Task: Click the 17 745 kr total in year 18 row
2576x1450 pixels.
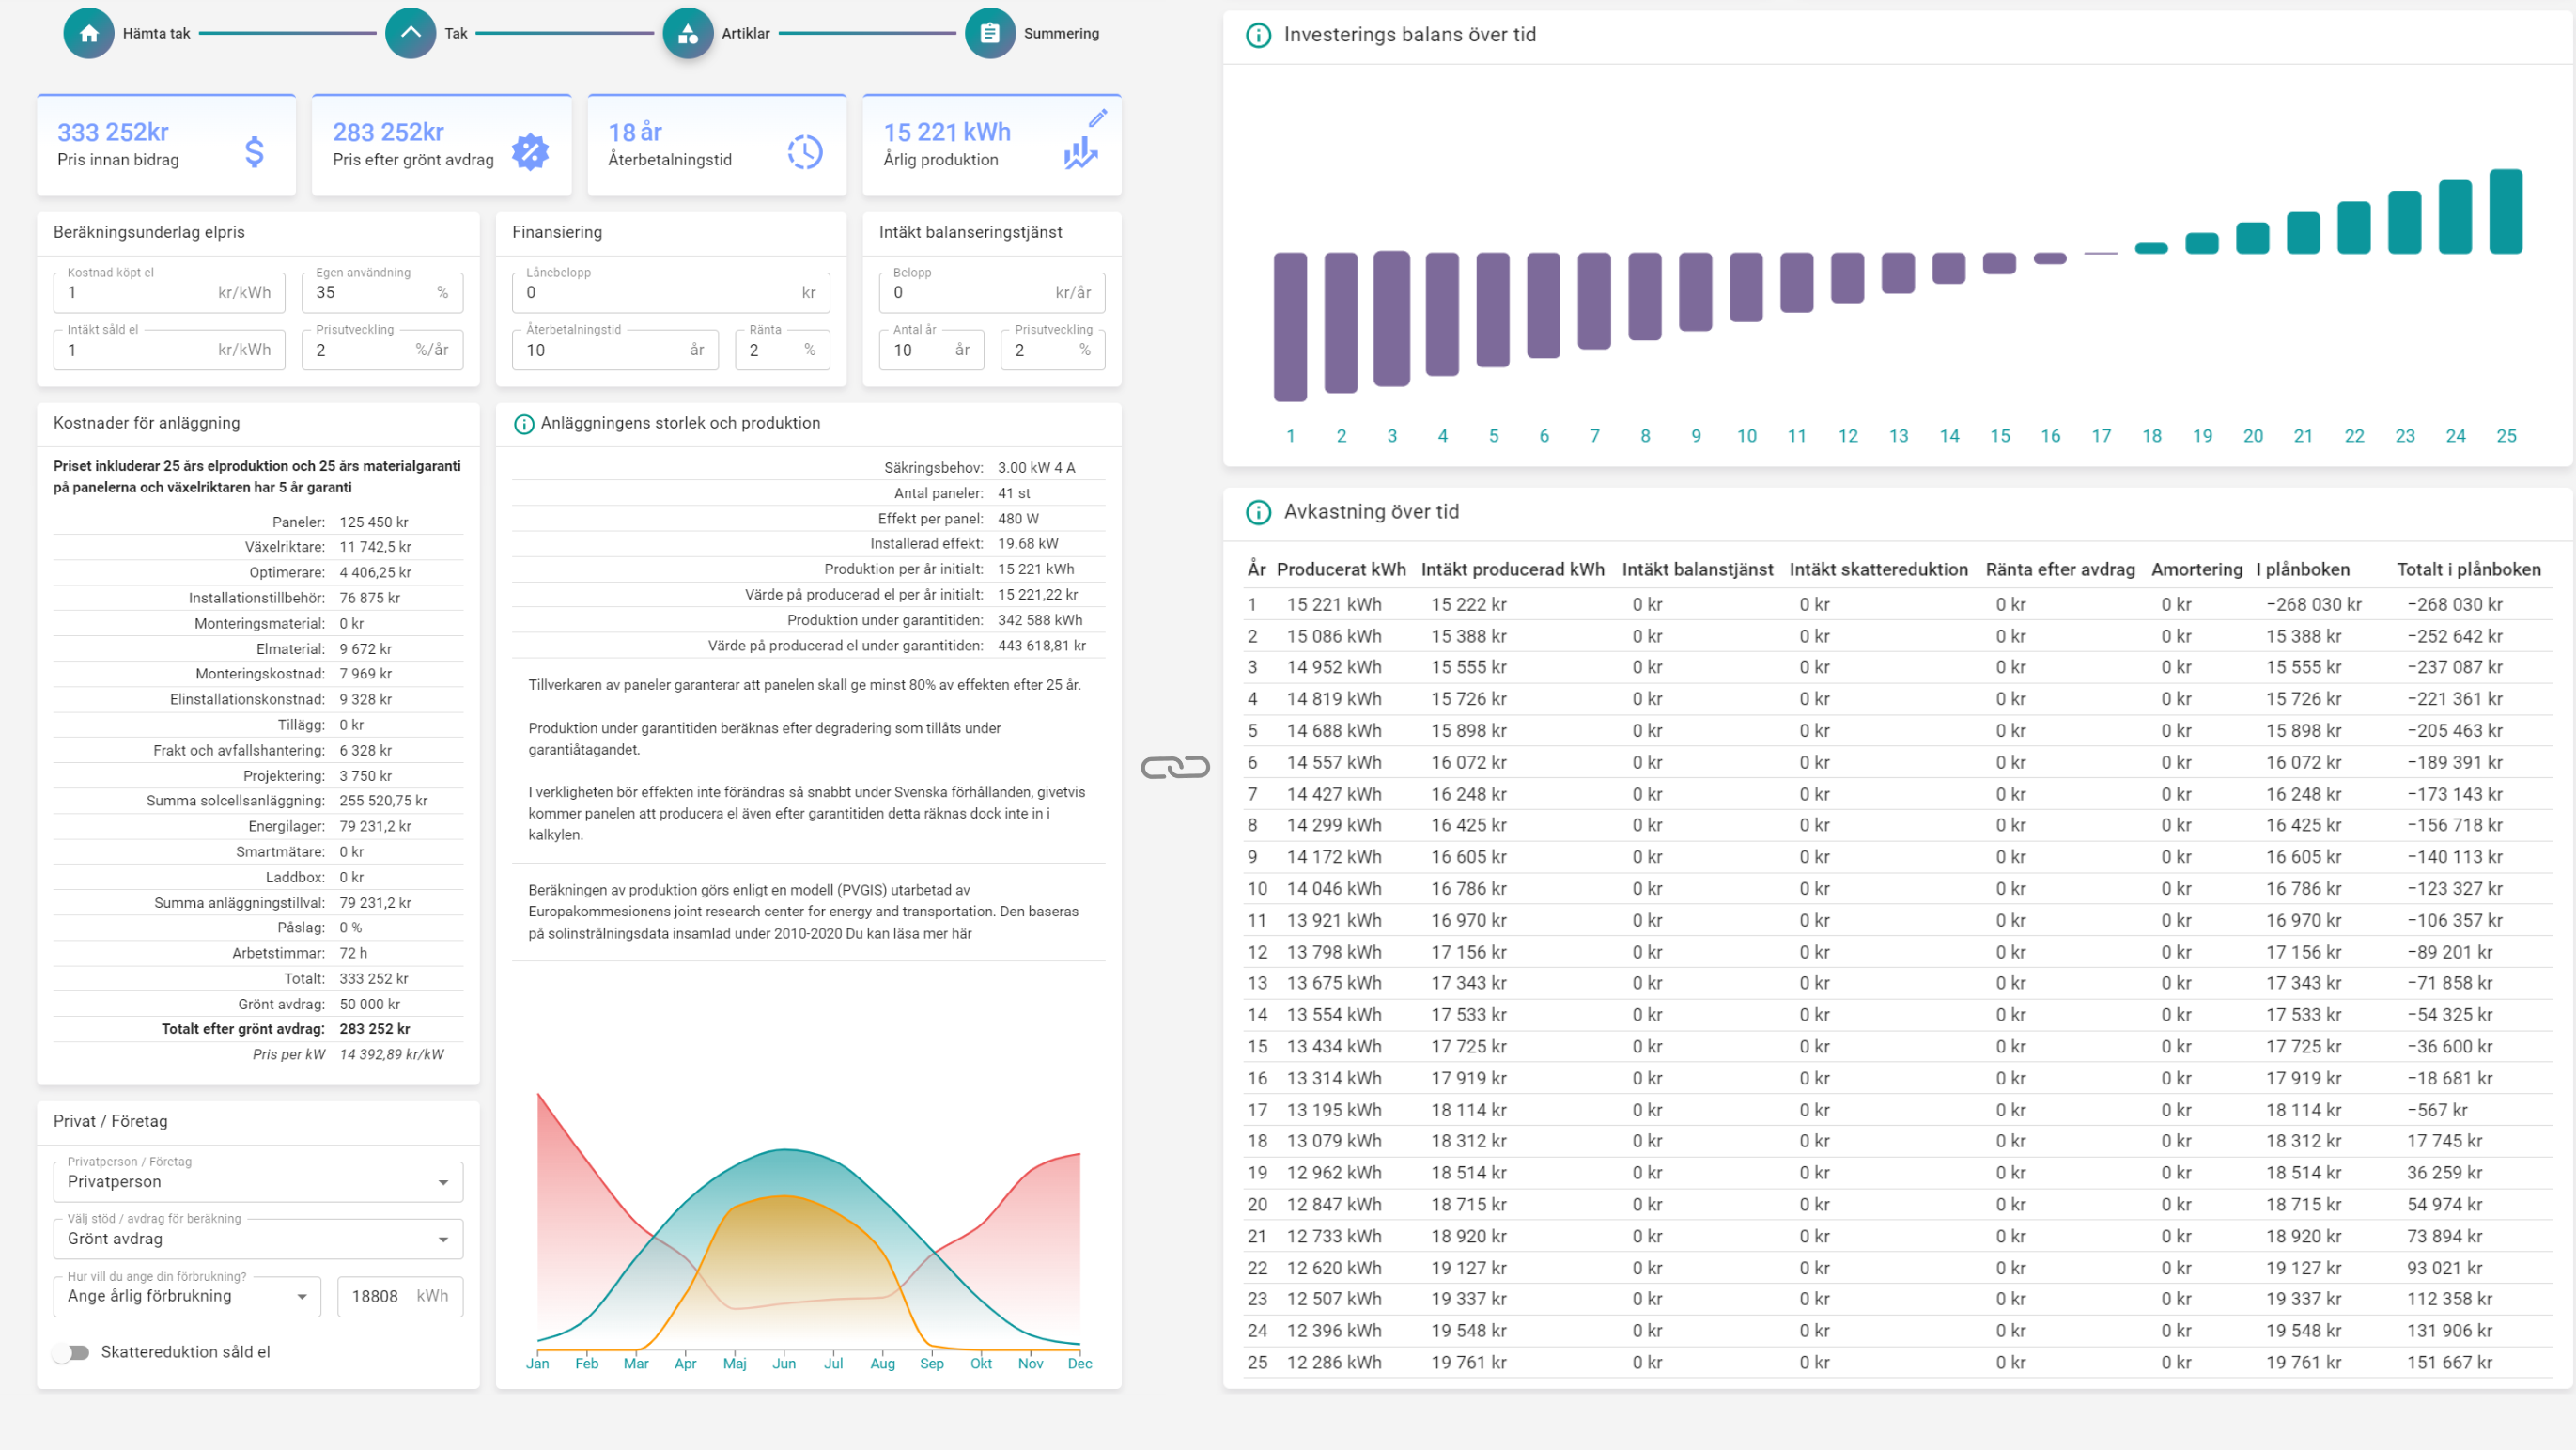Action: pyautogui.click(x=2444, y=1141)
